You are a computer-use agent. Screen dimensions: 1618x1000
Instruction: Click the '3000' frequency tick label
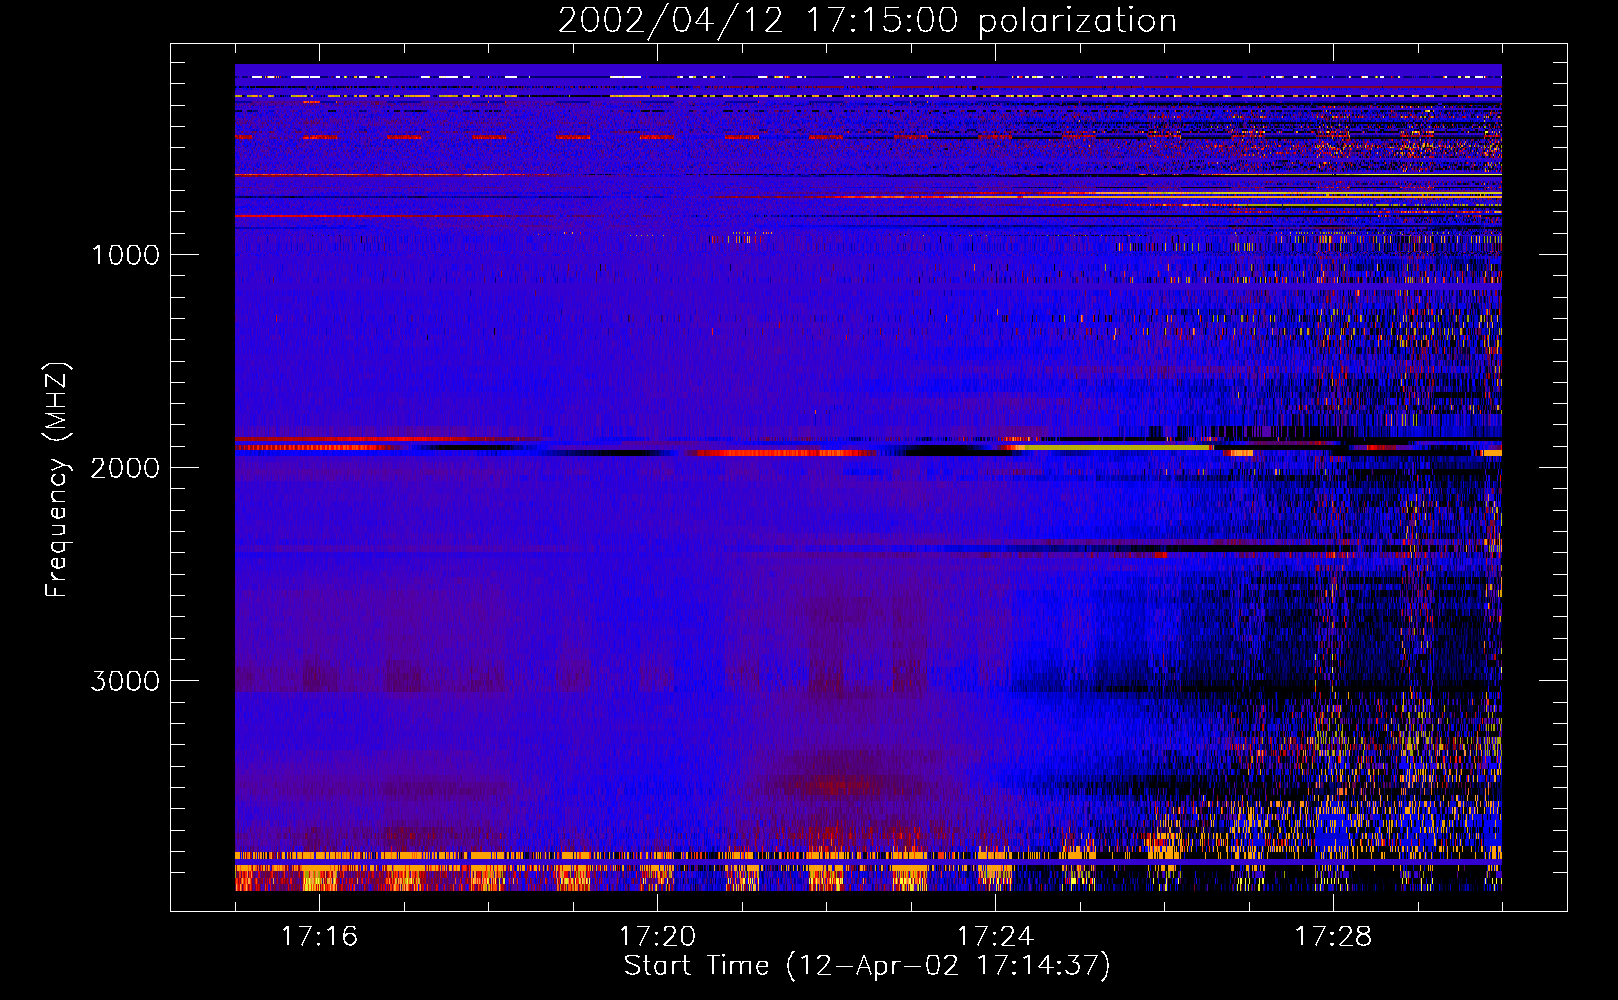[x=125, y=681]
